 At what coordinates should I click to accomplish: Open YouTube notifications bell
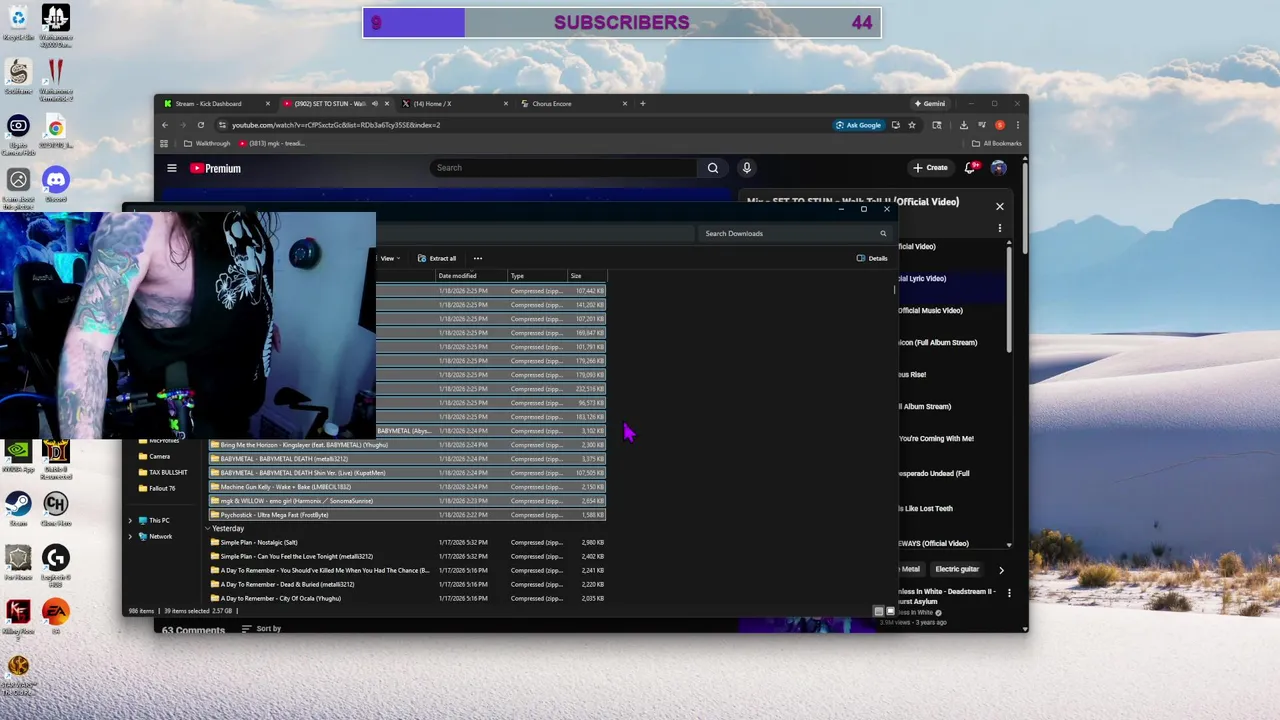[969, 168]
